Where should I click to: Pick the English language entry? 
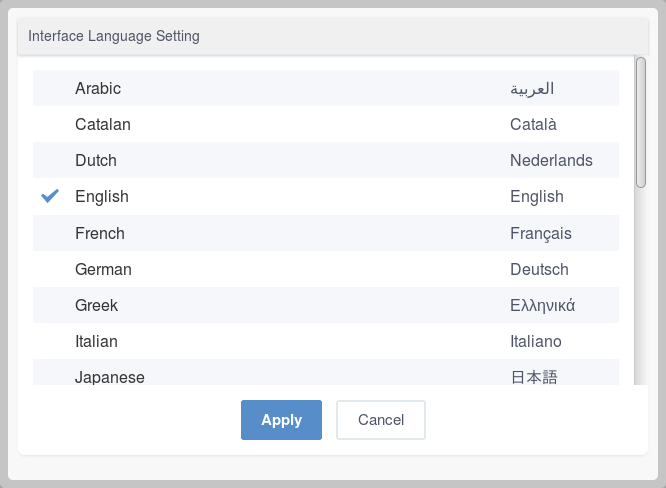click(326, 196)
